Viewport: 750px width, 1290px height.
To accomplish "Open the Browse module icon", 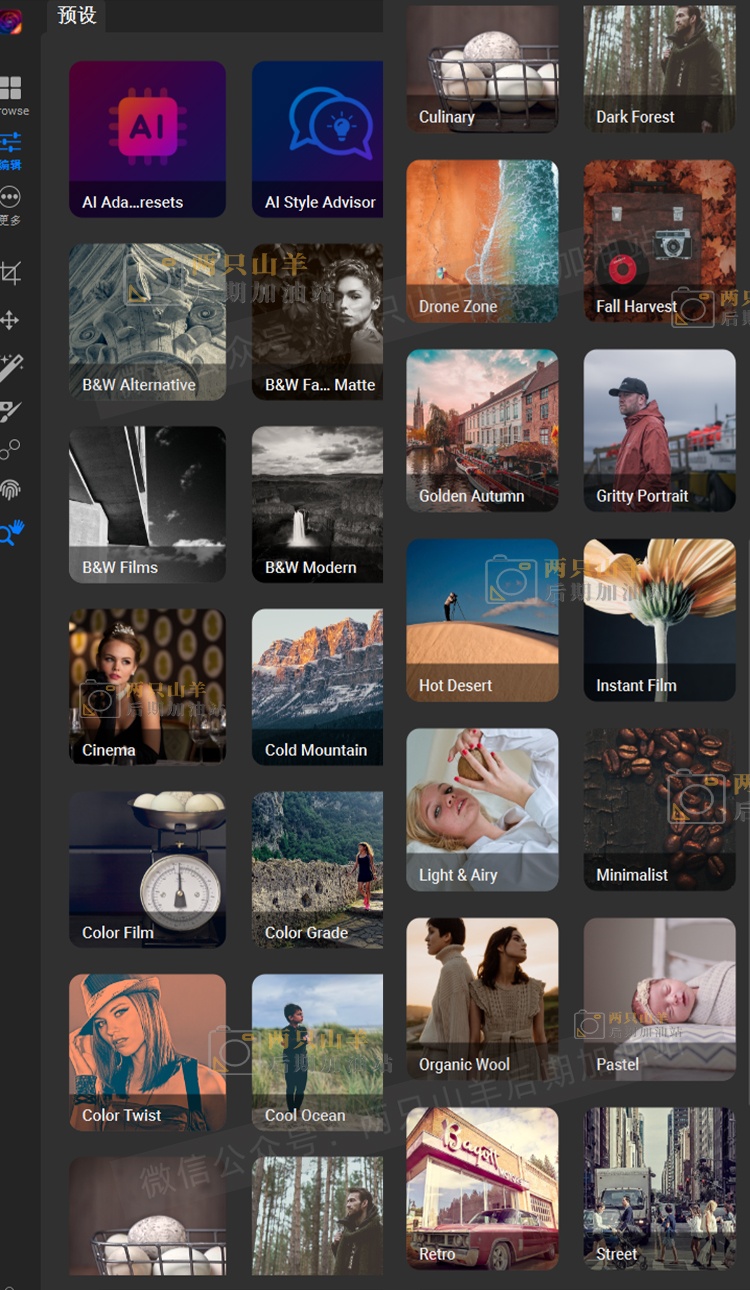I will coord(11,88).
